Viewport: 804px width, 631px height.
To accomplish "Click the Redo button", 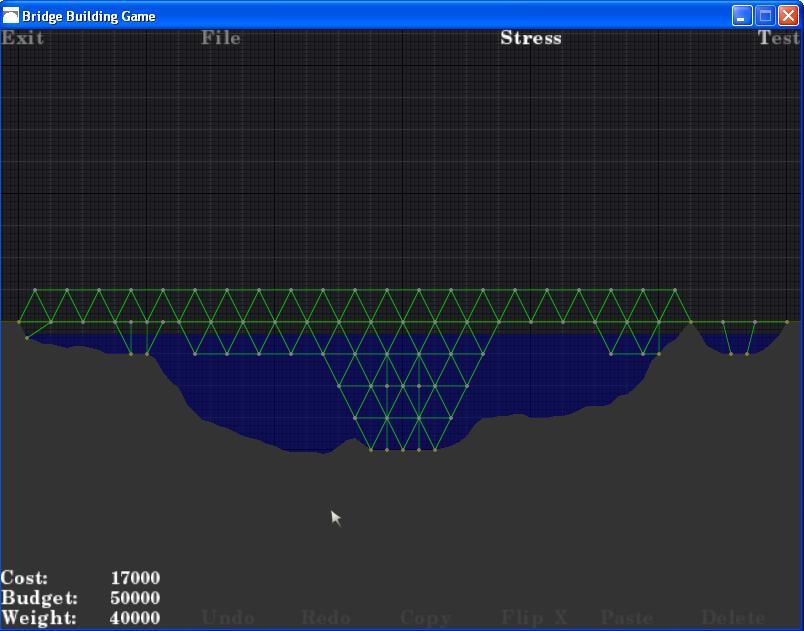I will pyautogui.click(x=326, y=618).
